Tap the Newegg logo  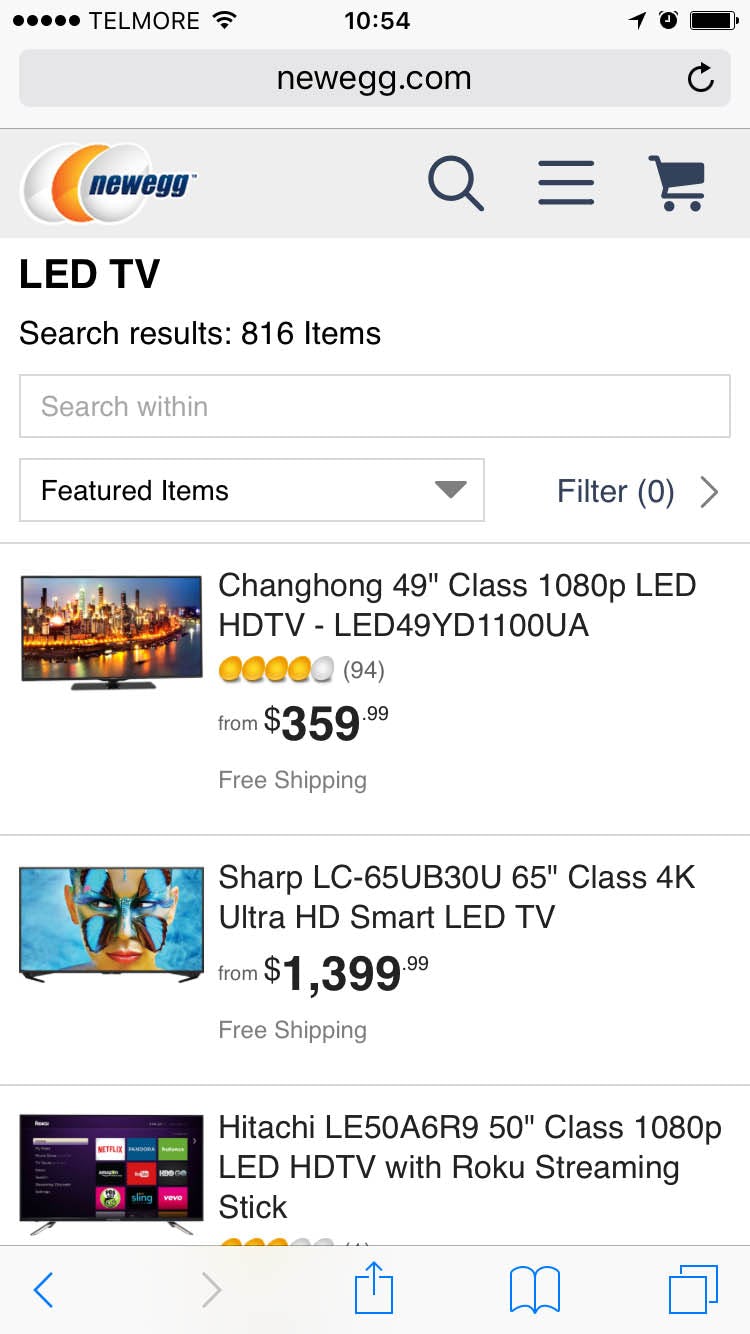(x=108, y=183)
